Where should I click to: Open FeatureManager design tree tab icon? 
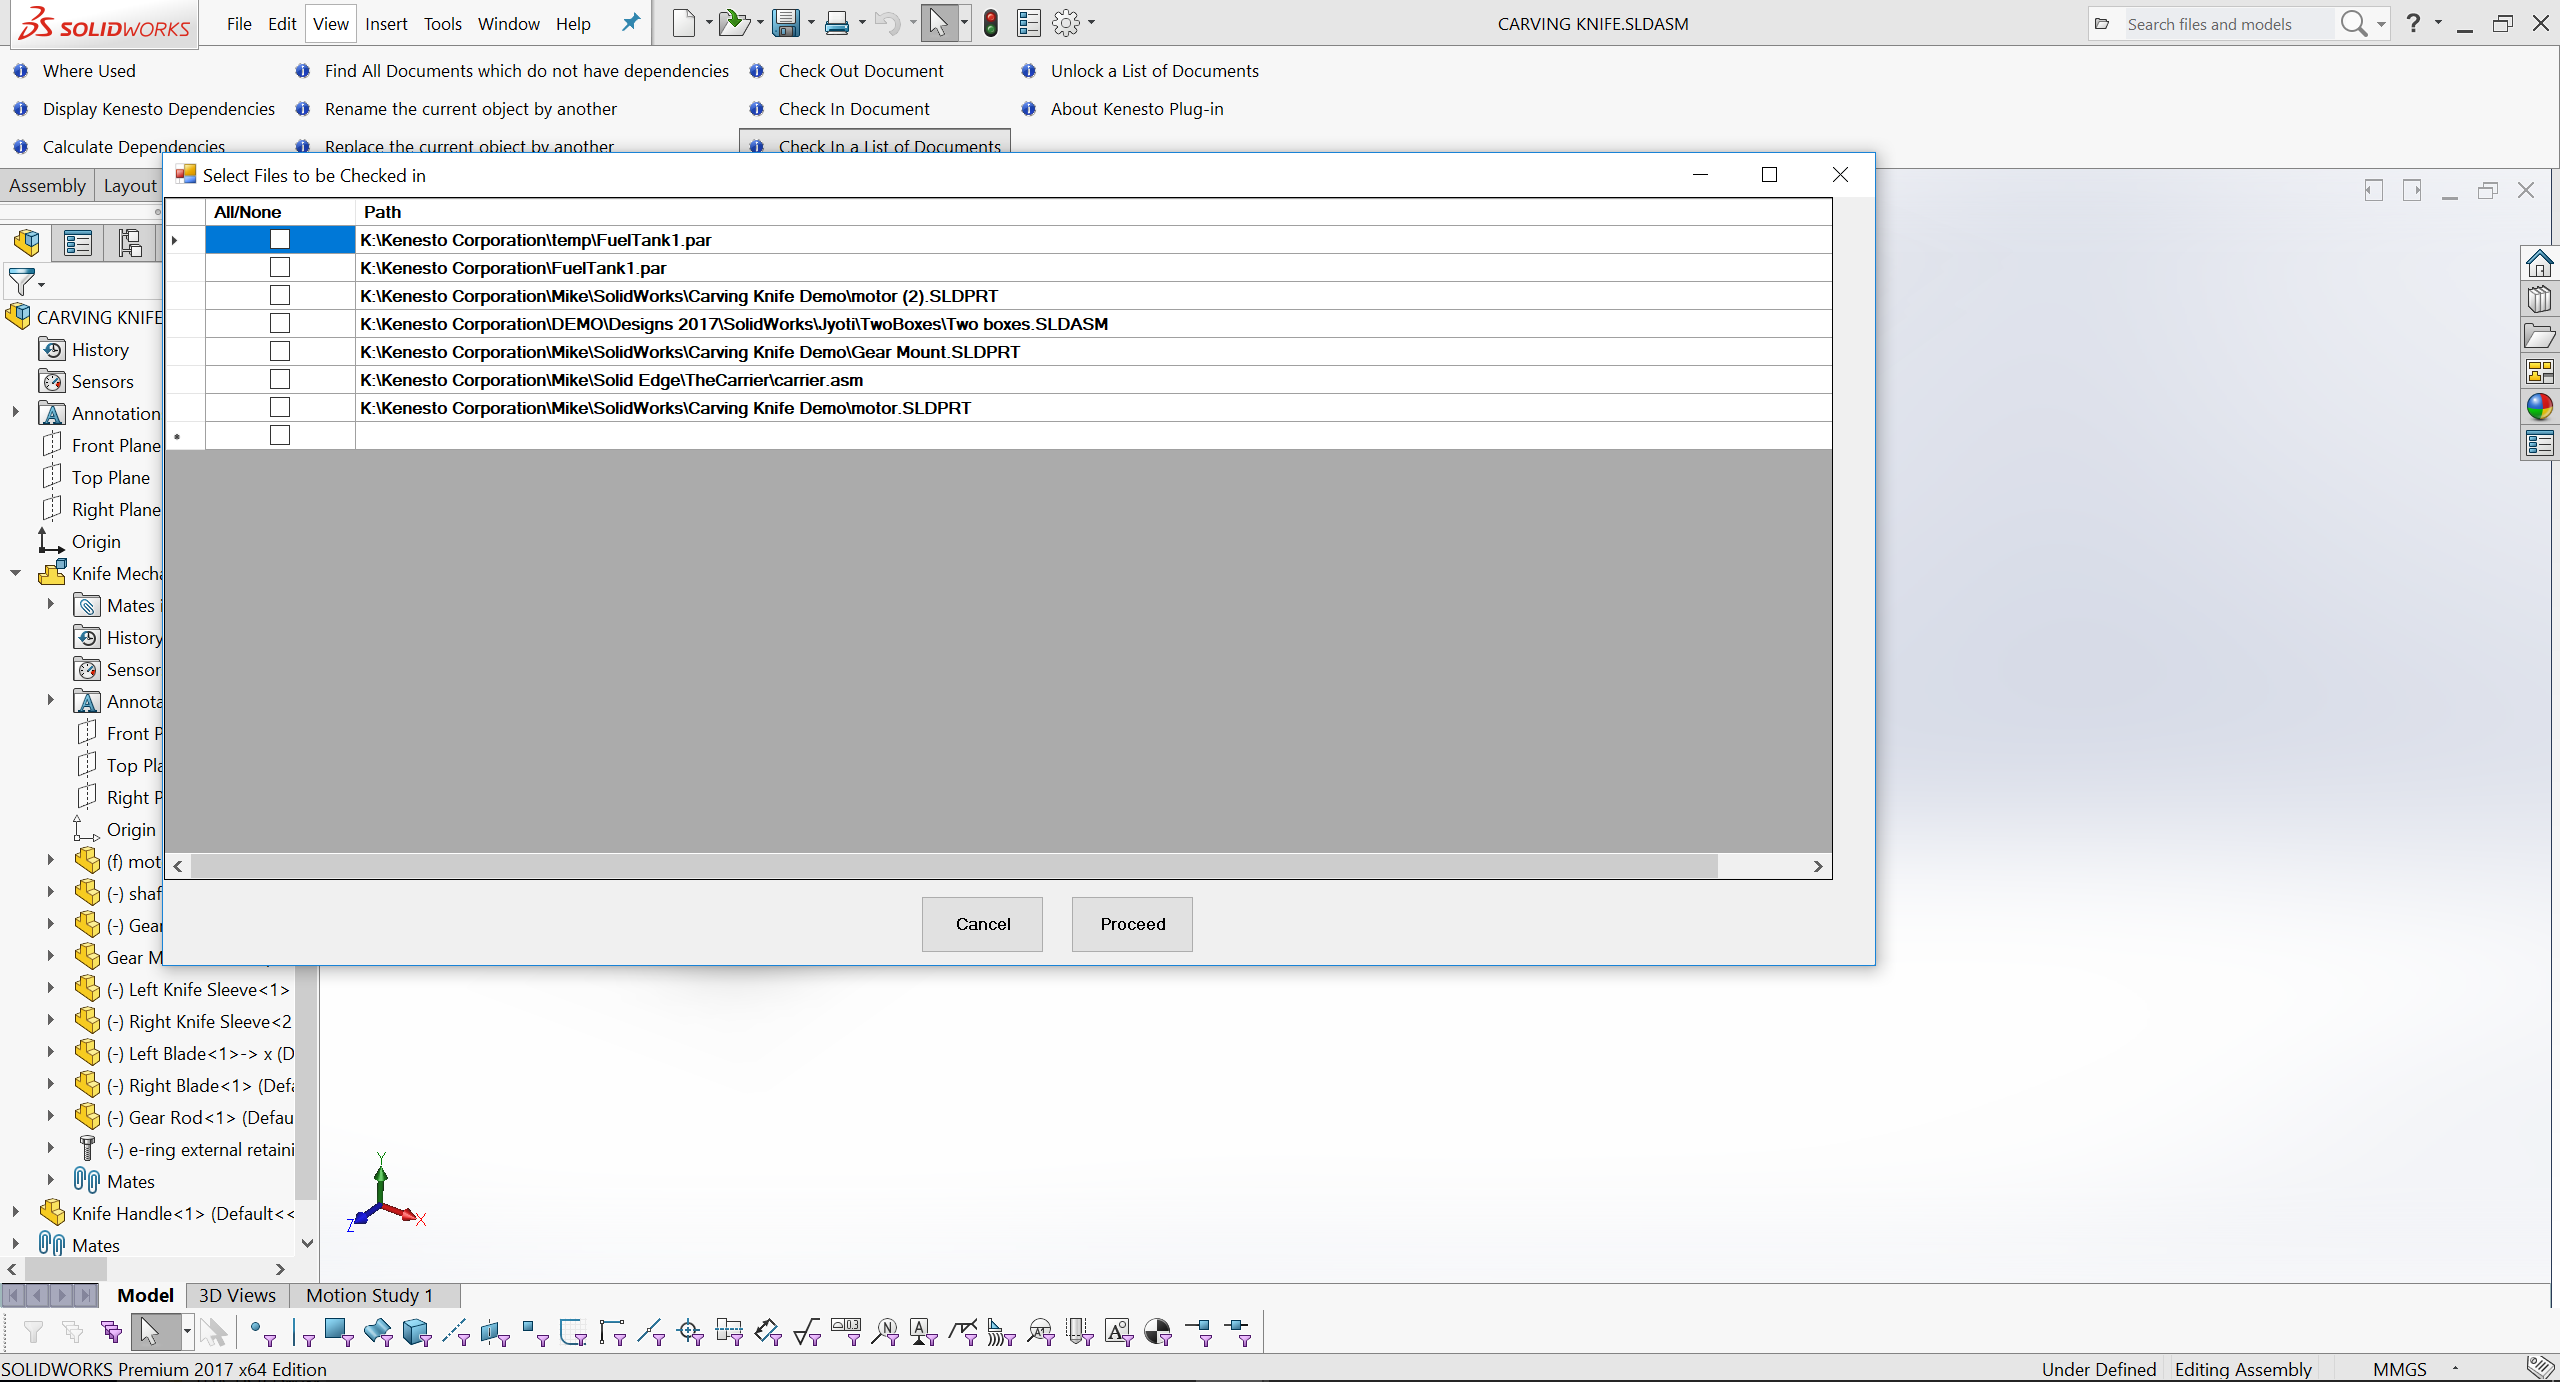pos(27,243)
